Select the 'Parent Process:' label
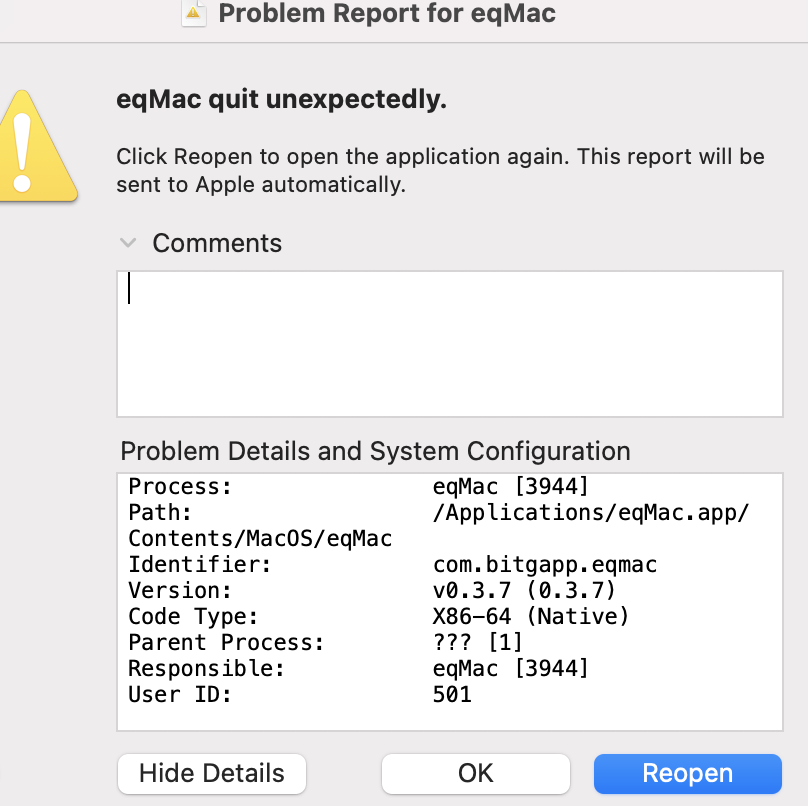The image size is (808, 806). point(226,643)
